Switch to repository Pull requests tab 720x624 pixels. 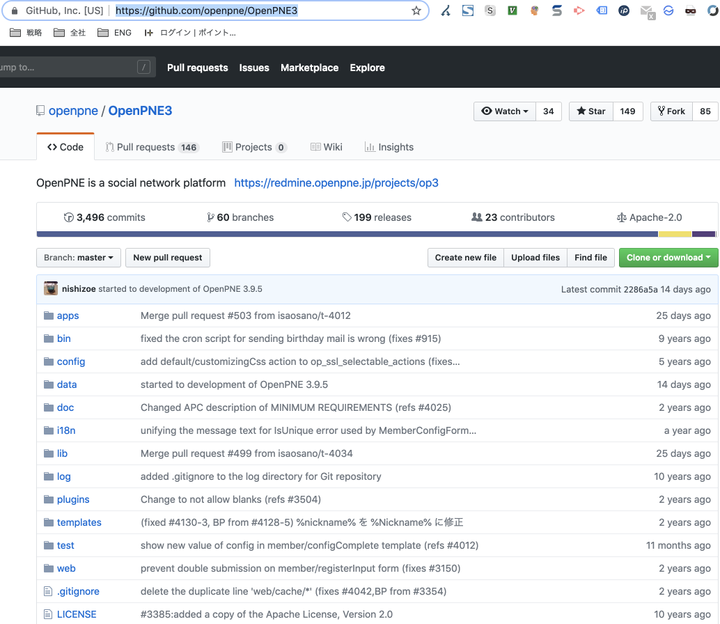152,147
